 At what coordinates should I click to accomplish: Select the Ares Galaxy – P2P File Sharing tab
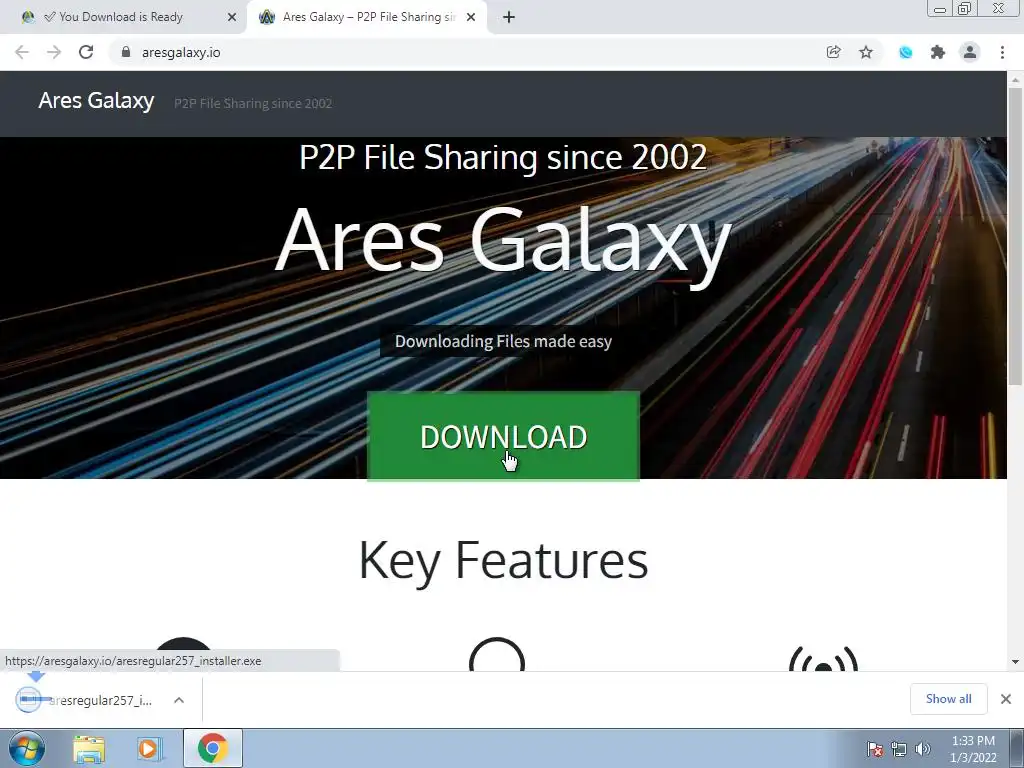[368, 17]
